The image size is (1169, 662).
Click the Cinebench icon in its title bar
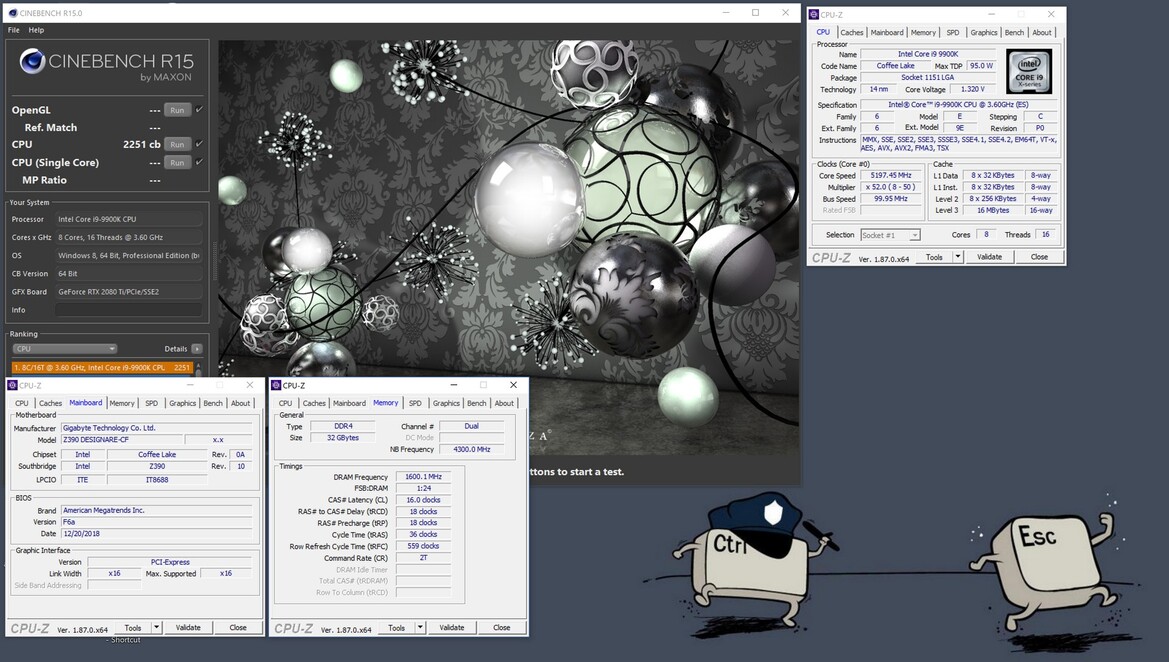(13, 13)
